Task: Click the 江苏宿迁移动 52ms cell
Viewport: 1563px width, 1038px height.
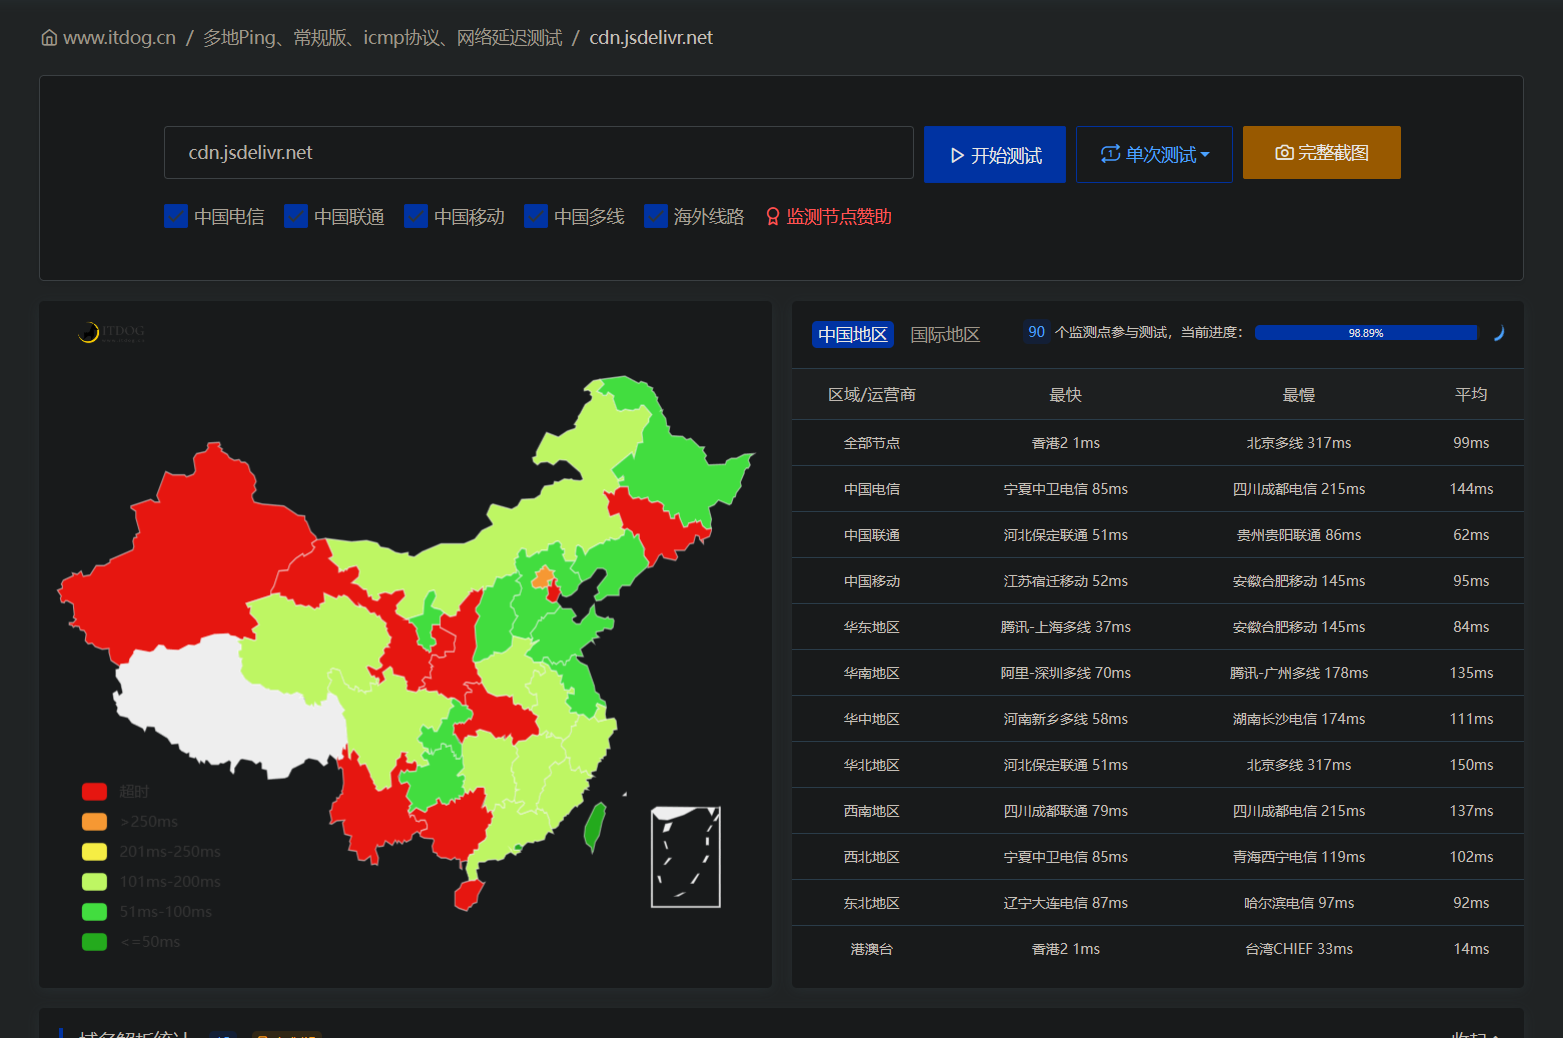Action: coord(1066,581)
